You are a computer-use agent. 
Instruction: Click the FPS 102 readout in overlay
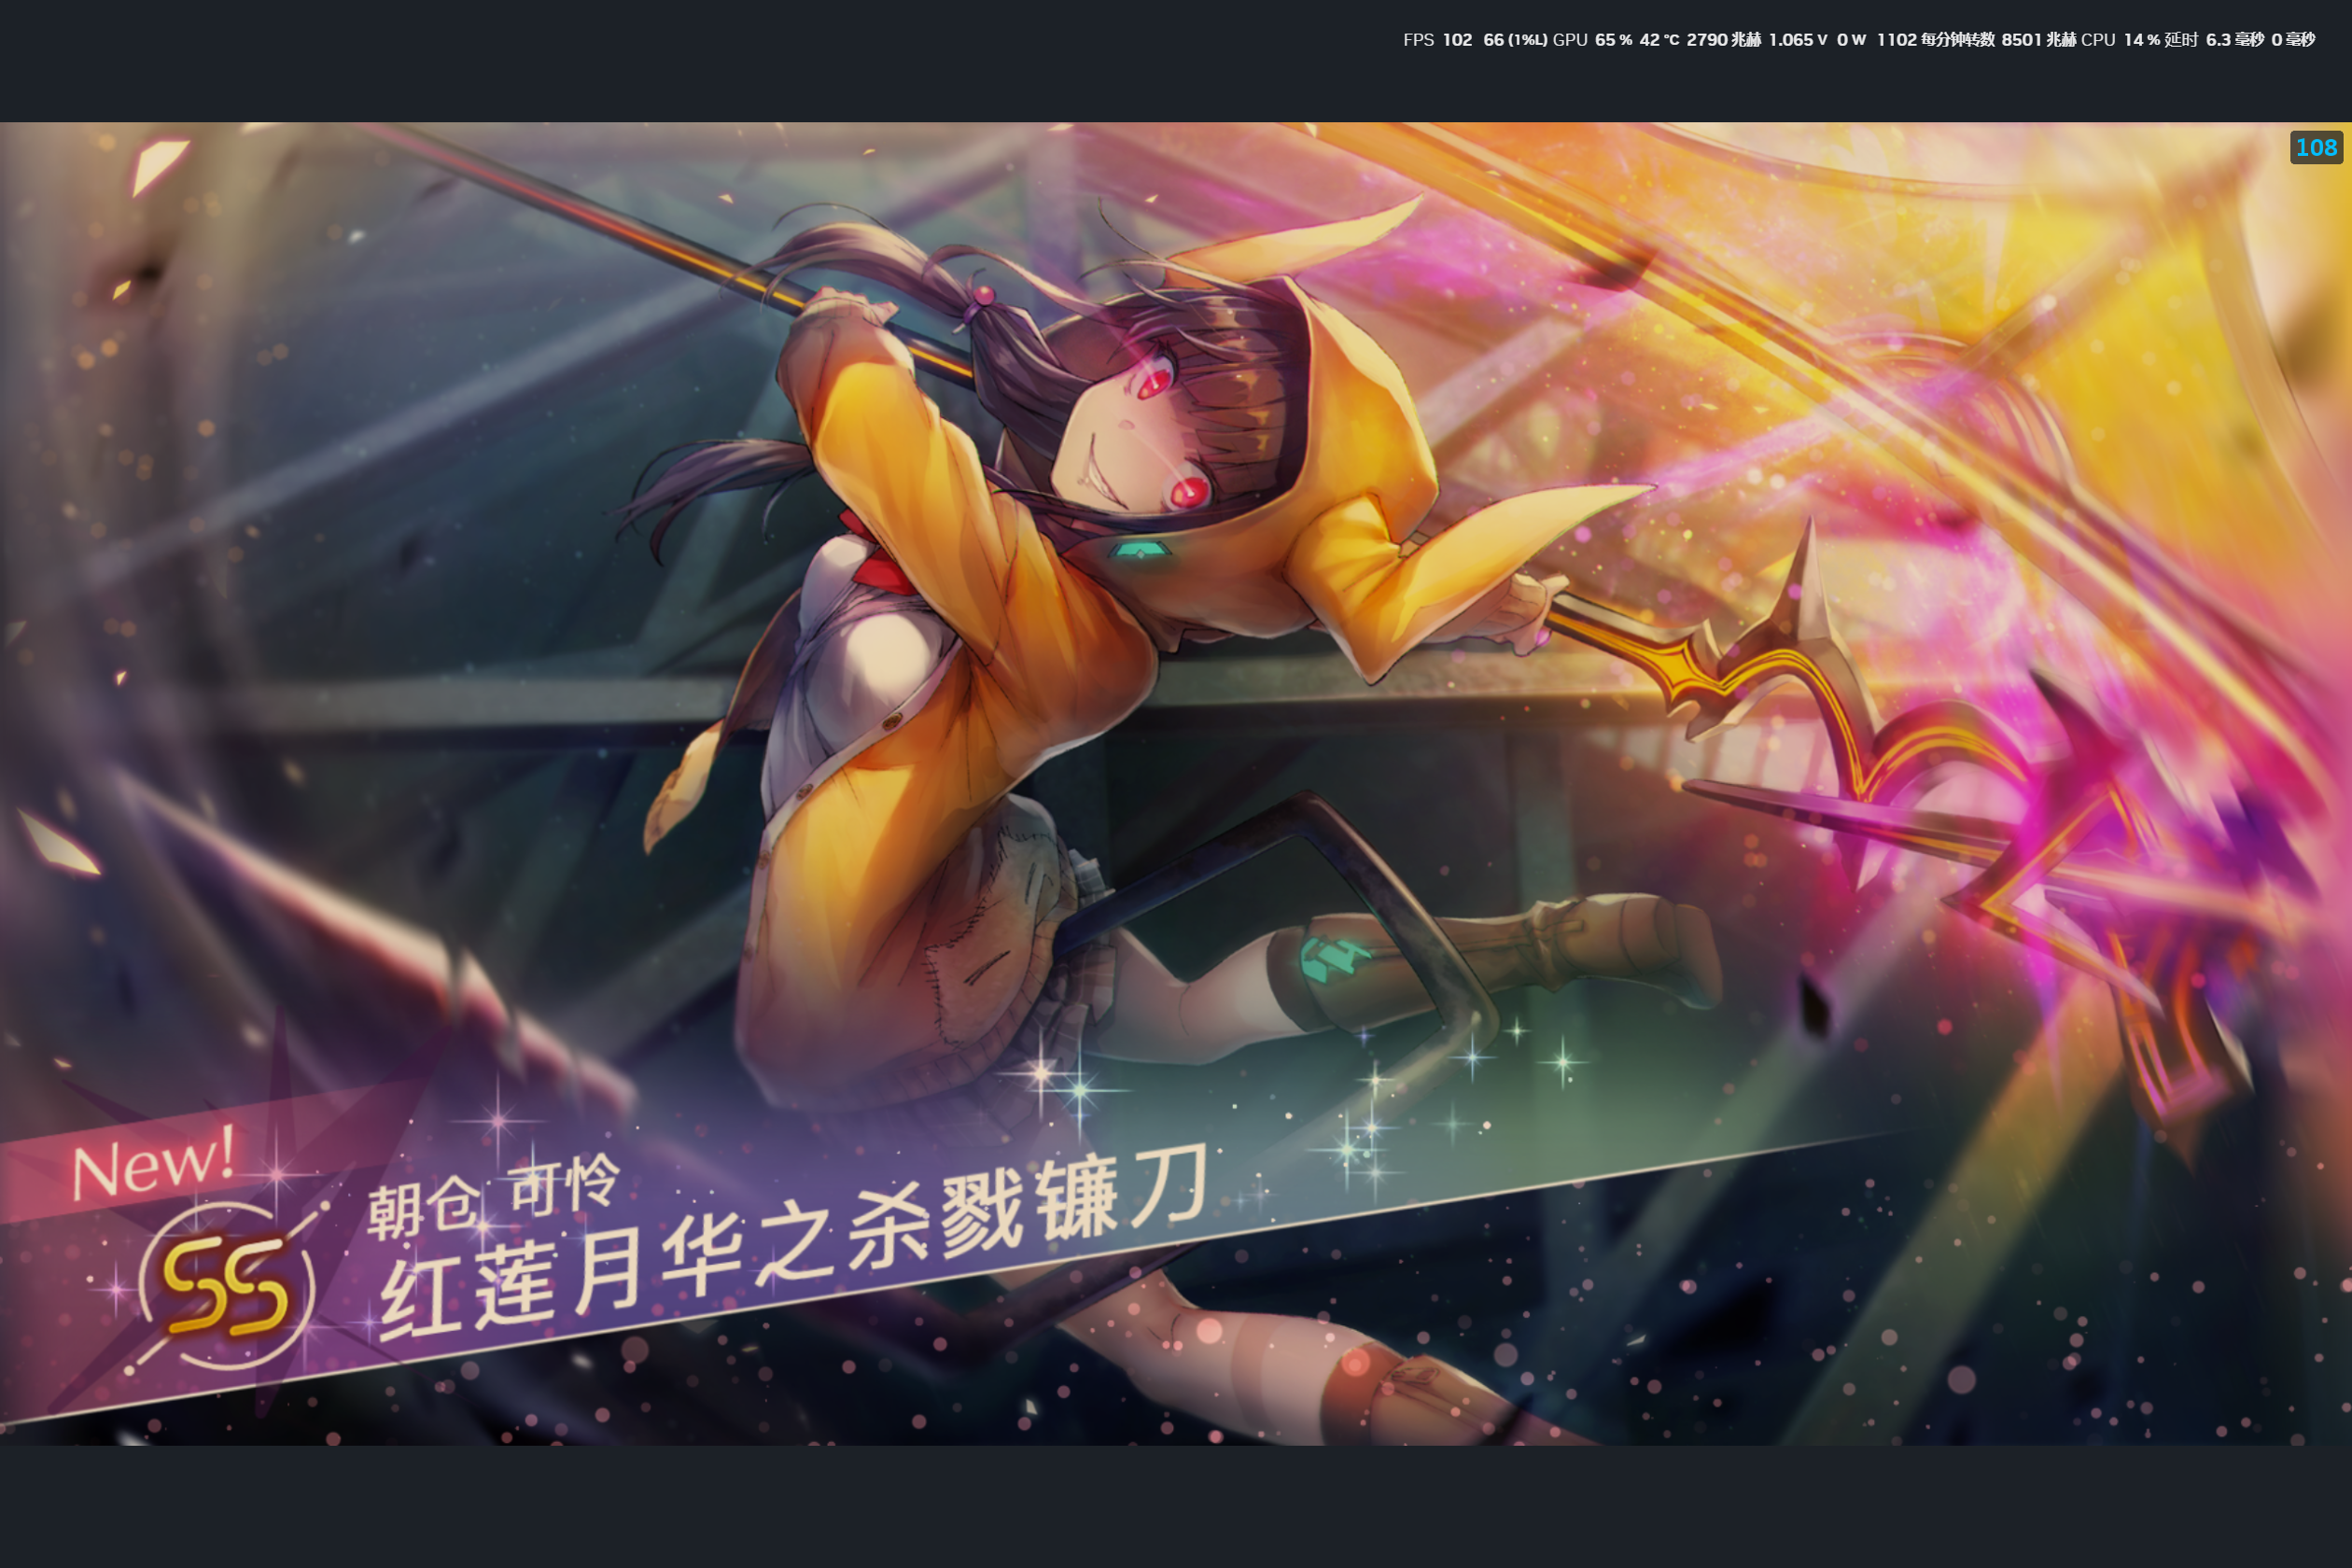point(1437,40)
